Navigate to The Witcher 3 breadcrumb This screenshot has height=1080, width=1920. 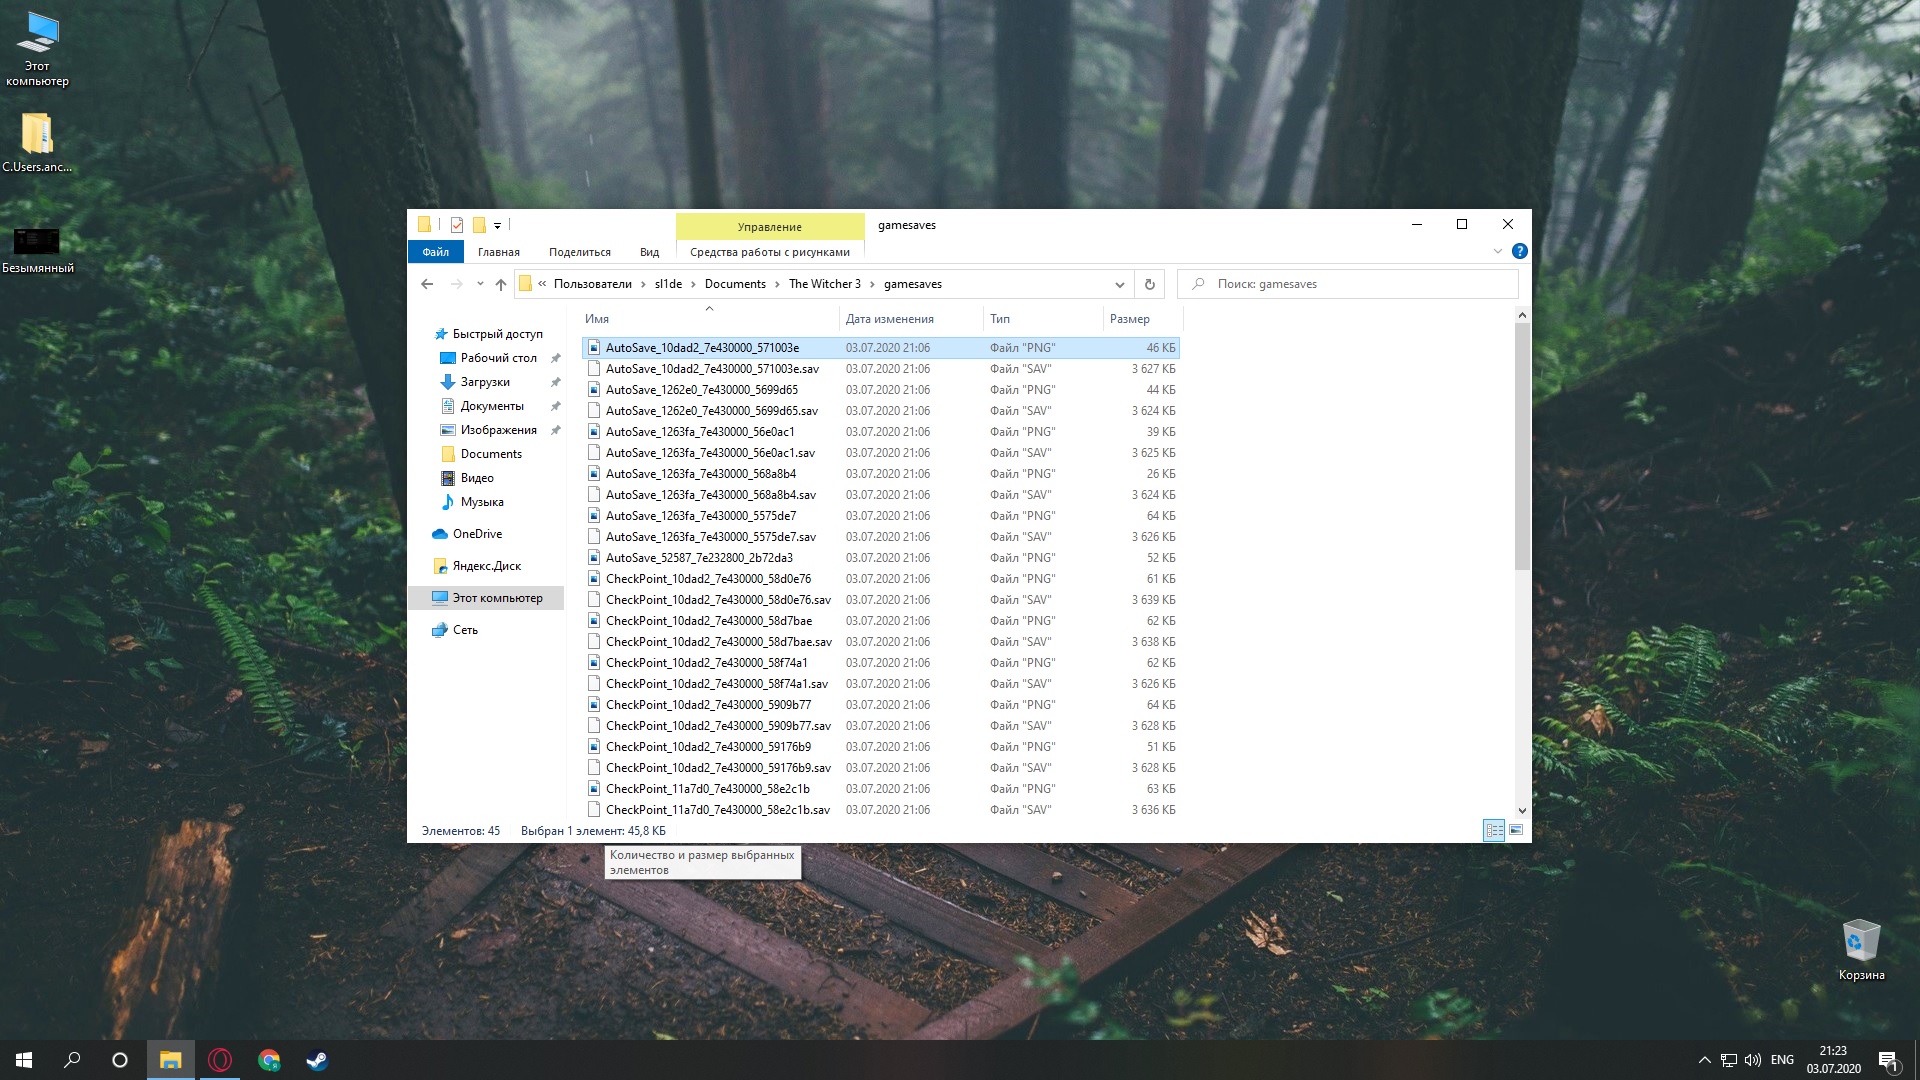[824, 284]
